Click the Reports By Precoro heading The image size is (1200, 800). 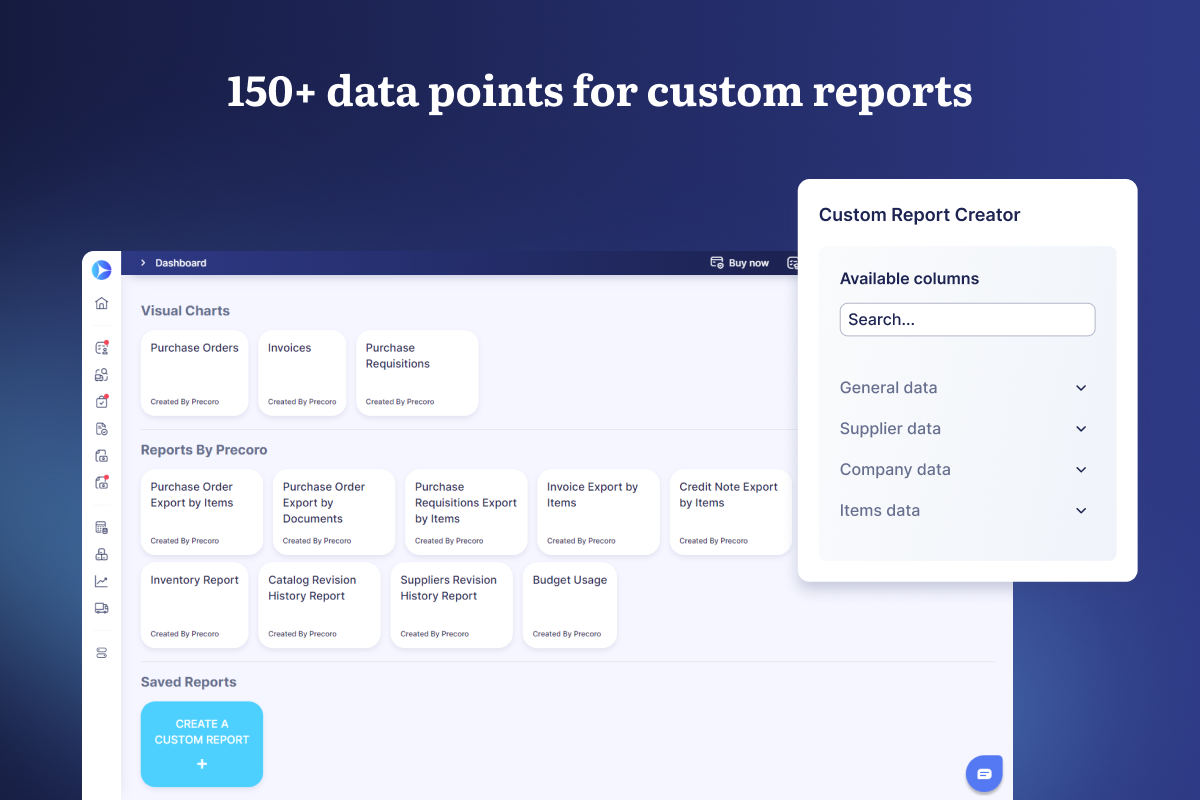(204, 450)
